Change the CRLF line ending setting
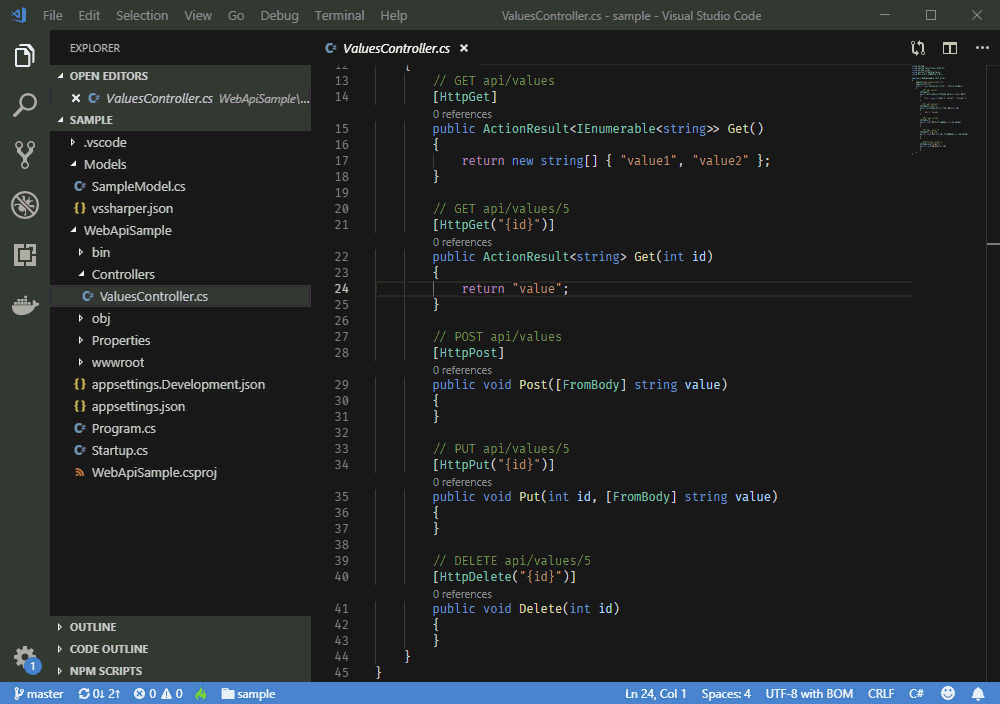 tap(881, 693)
